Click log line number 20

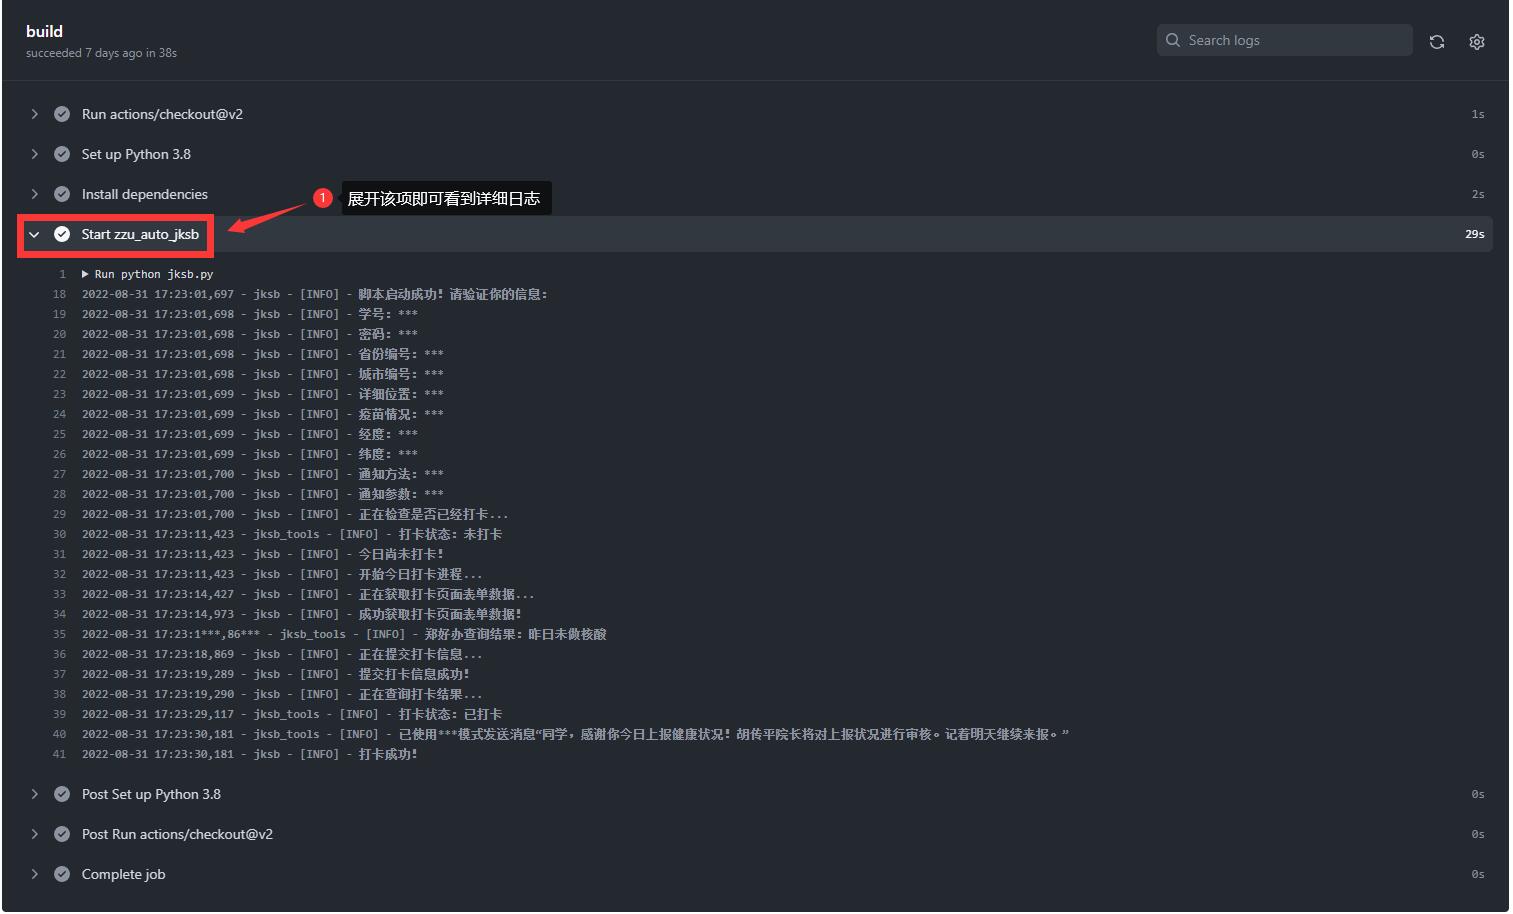(x=59, y=334)
